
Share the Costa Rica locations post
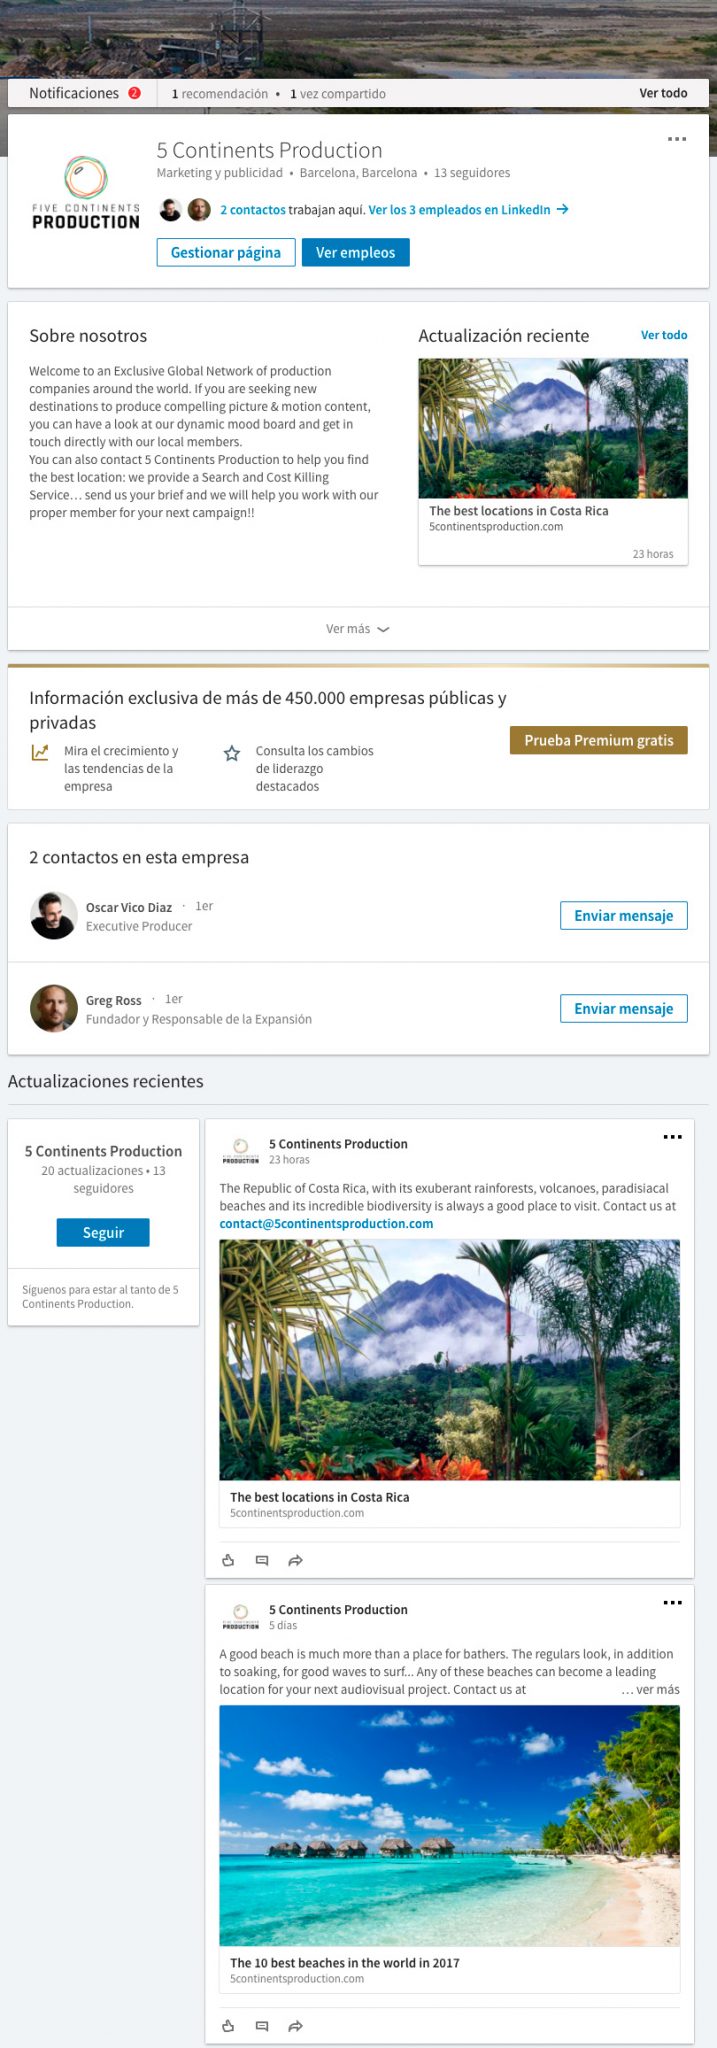295,1560
